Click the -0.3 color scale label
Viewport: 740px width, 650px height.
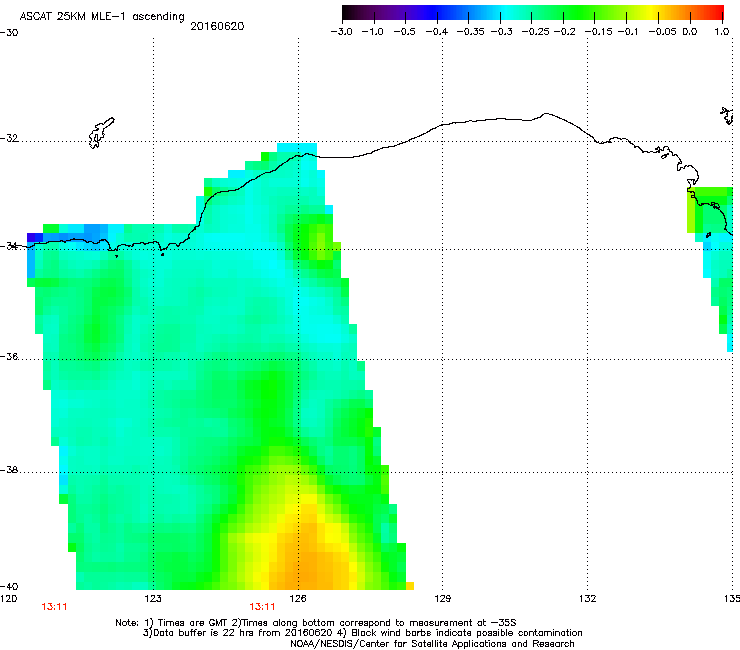tap(501, 32)
